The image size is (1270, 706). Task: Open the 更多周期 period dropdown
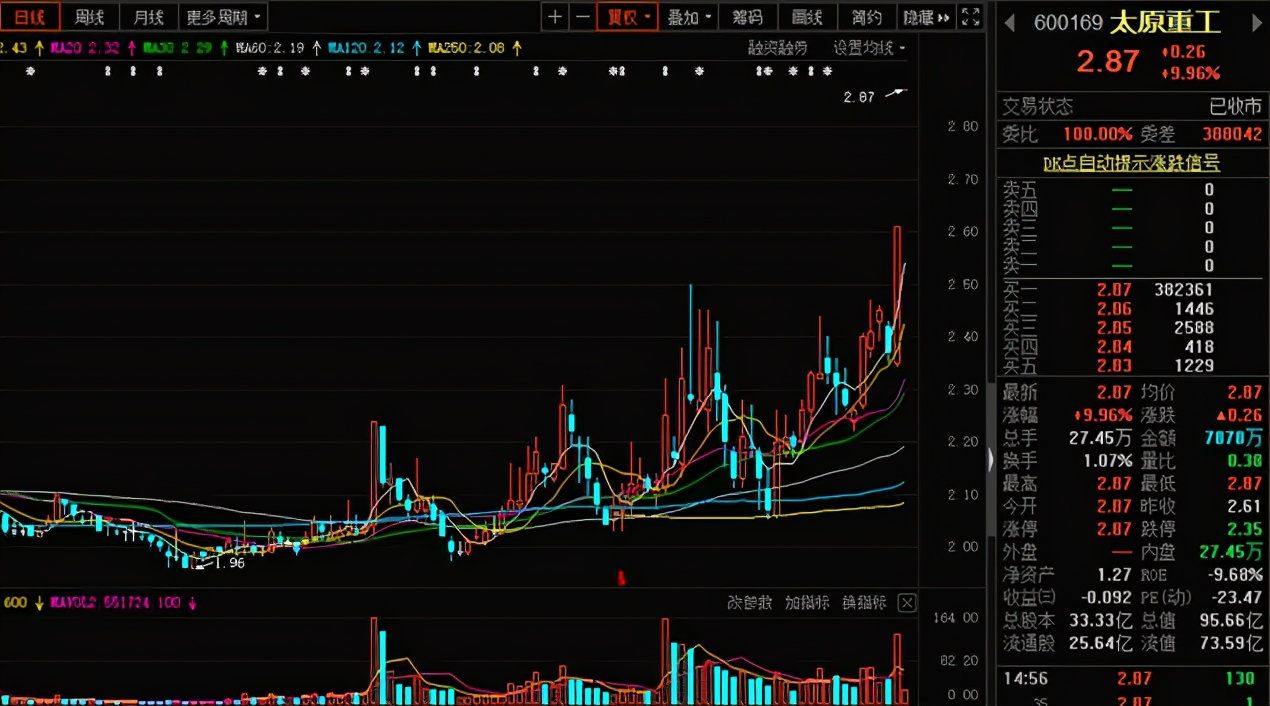[x=224, y=17]
